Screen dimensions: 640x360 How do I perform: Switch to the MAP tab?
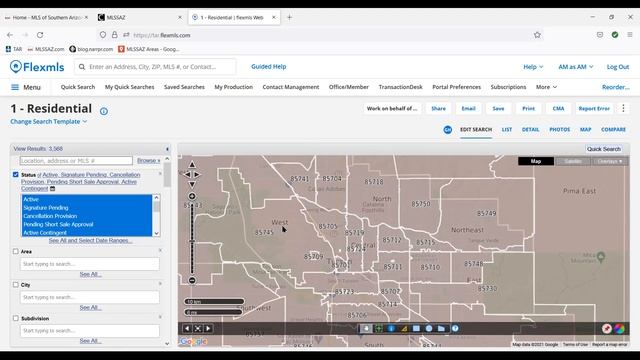[x=585, y=129]
